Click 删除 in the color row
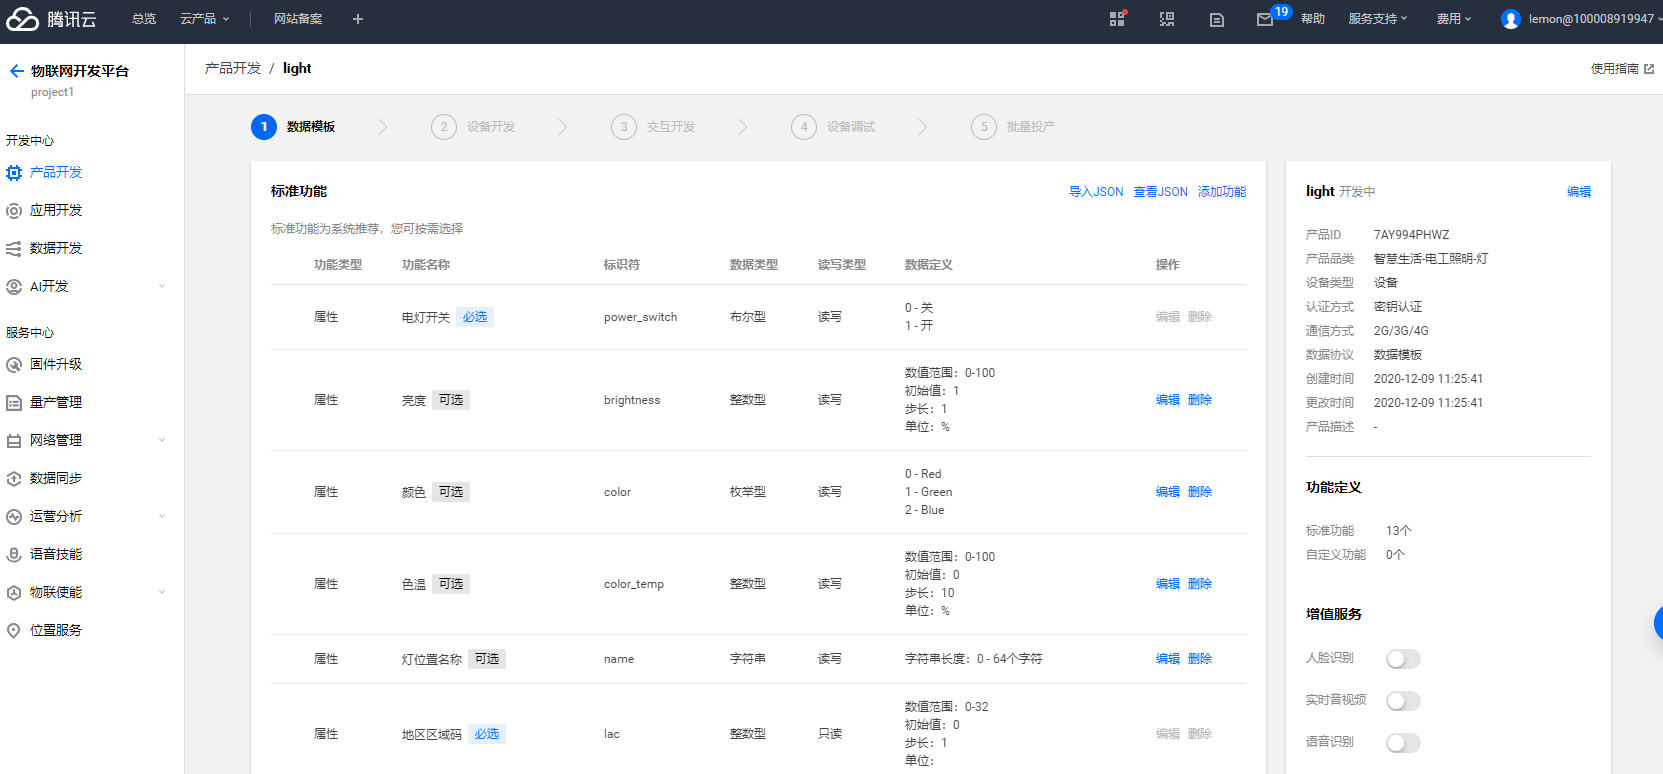Image resolution: width=1663 pixels, height=774 pixels. click(x=1200, y=492)
